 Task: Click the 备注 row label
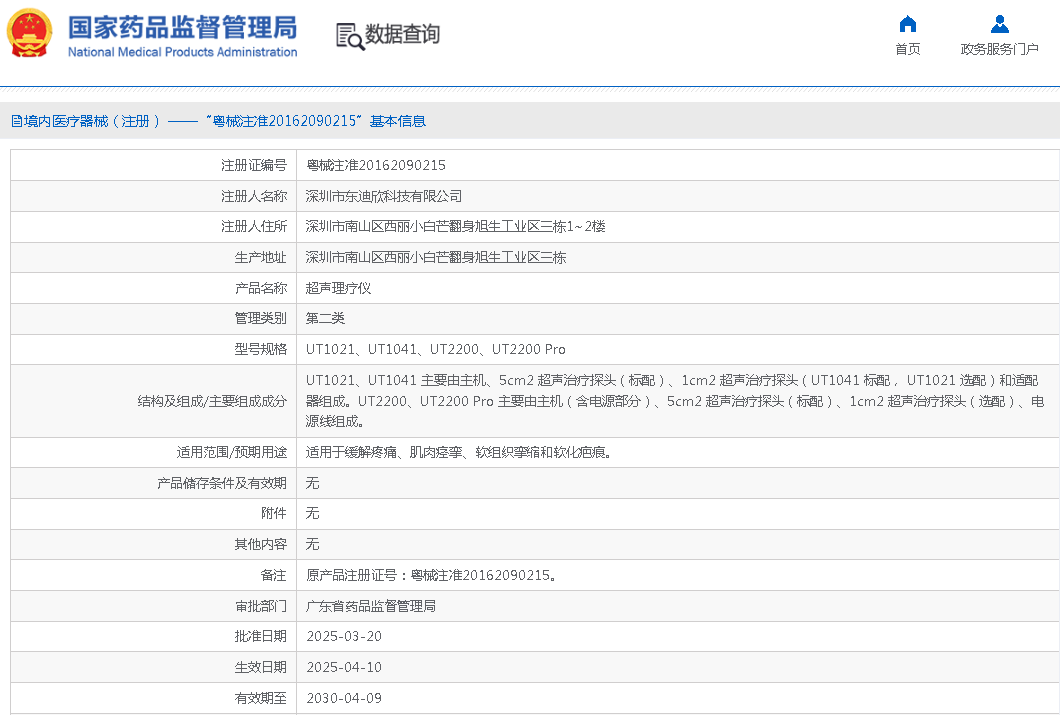coord(274,575)
